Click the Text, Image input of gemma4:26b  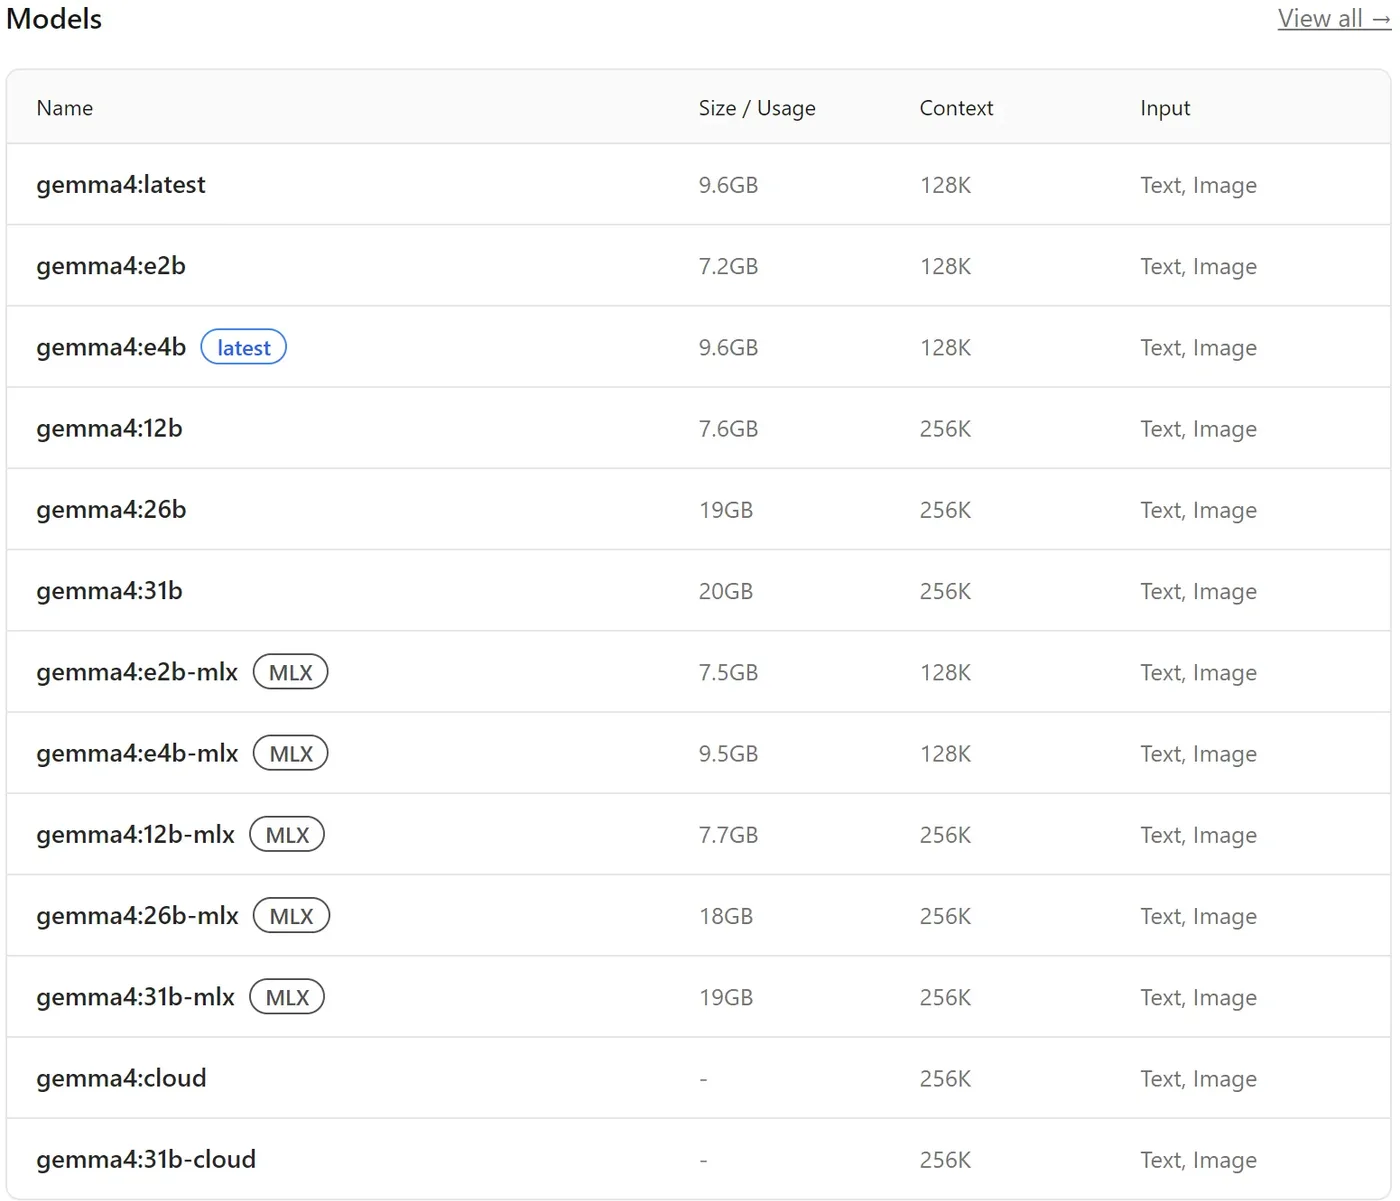coord(1198,510)
